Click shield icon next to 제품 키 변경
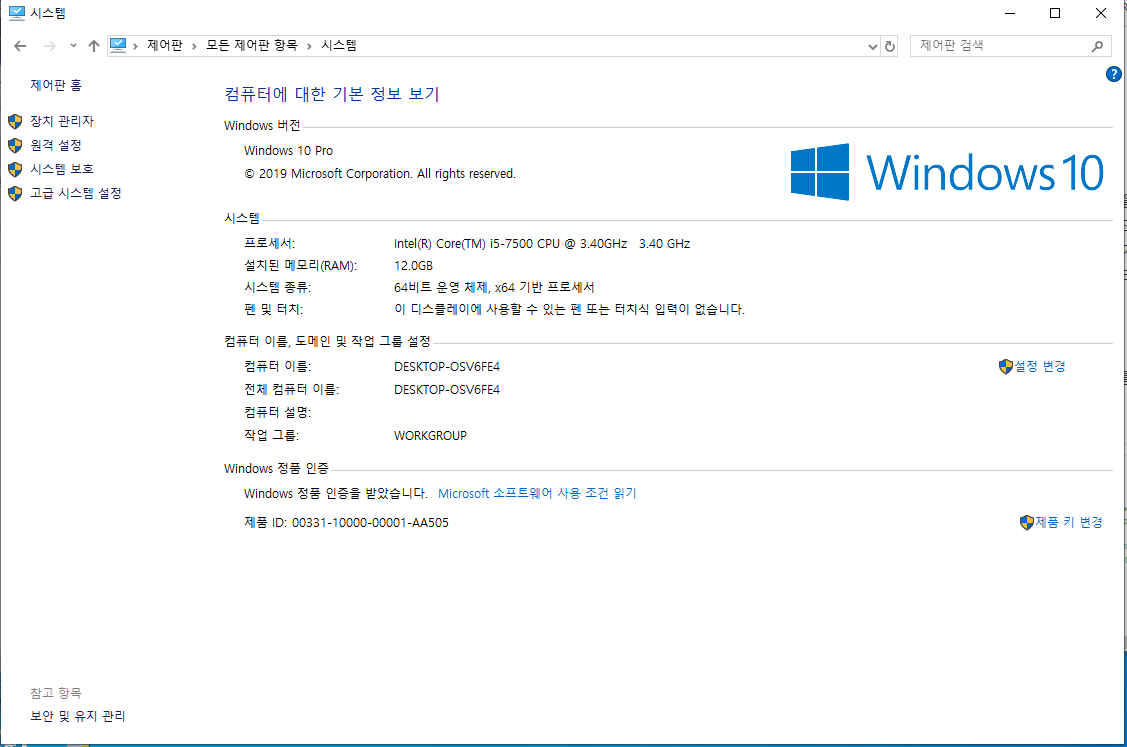The height and width of the screenshot is (747, 1127). 1026,523
